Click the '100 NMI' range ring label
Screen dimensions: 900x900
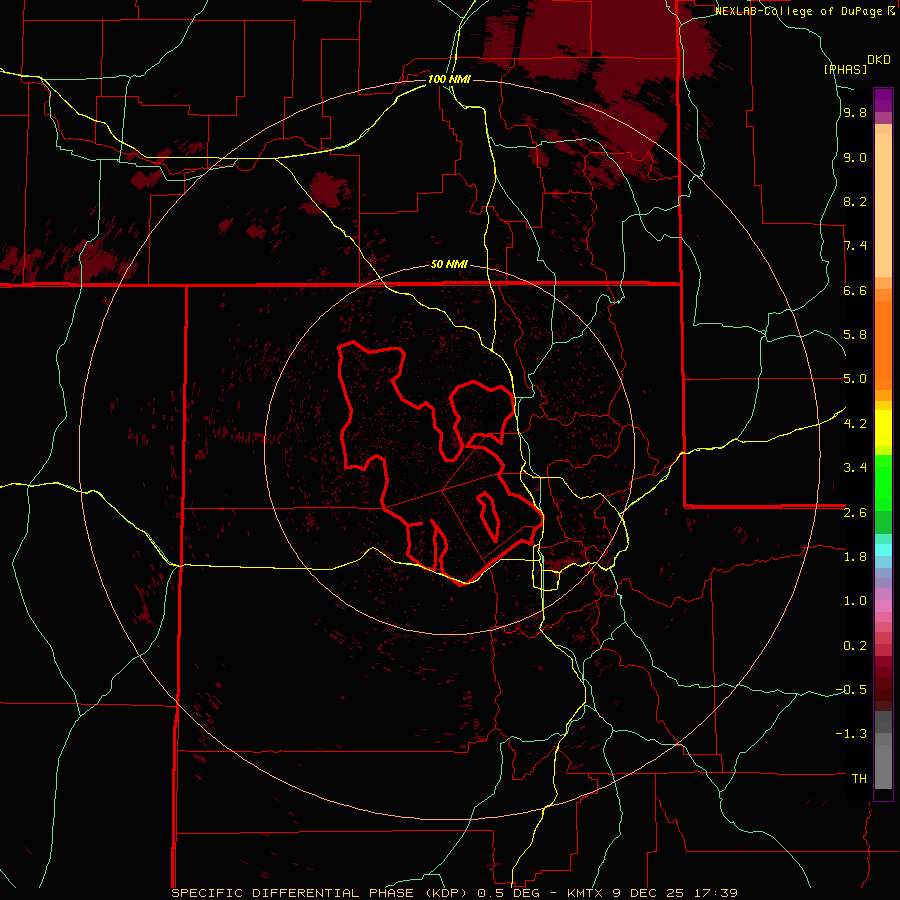[449, 79]
